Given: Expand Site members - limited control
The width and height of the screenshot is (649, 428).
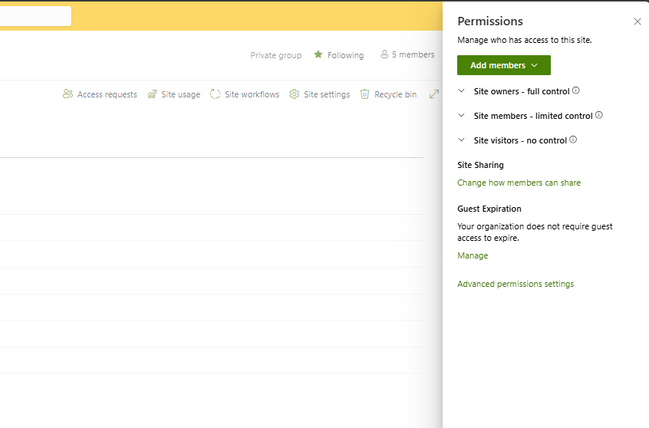Looking at the screenshot, I should tap(461, 115).
